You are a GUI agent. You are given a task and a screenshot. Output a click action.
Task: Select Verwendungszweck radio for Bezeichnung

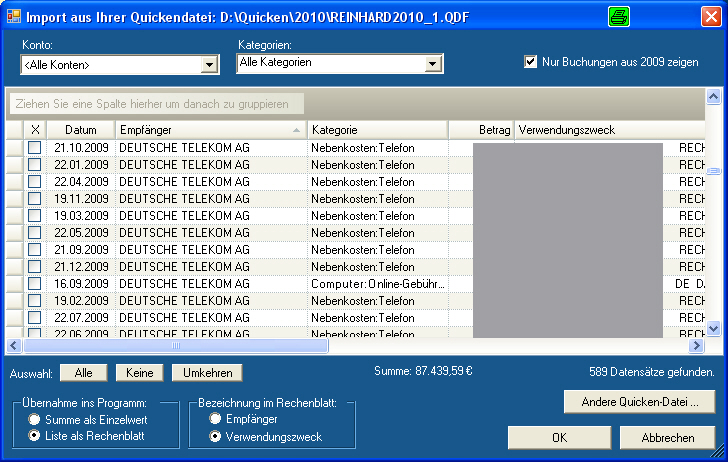click(x=215, y=436)
